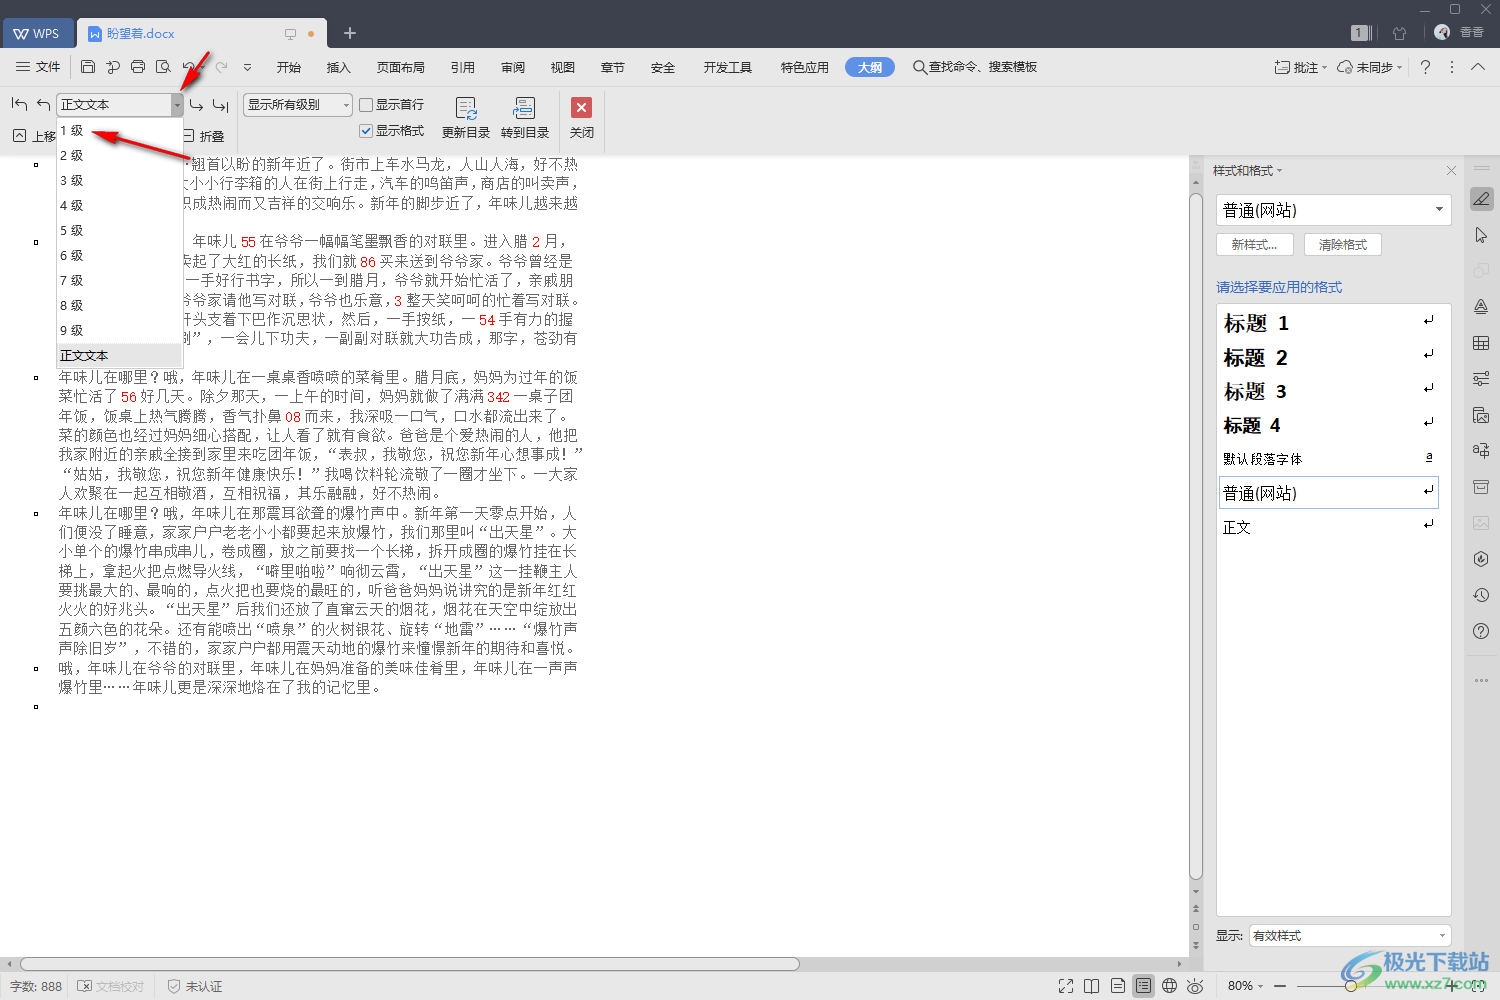The height and width of the screenshot is (1000, 1500).
Task: Demote outline level icon
Action: [x=196, y=104]
